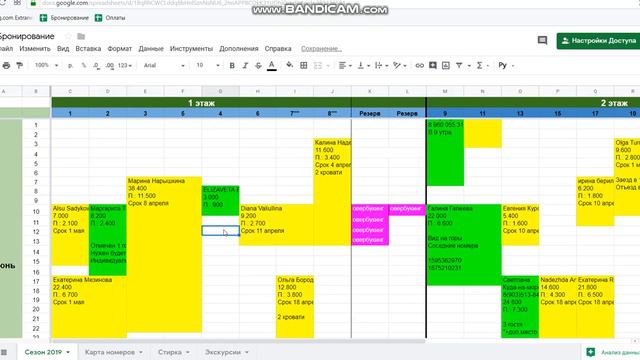This screenshot has width=640, height=360.
Task: Click the Print icon in the toolbar
Action: 6,65
